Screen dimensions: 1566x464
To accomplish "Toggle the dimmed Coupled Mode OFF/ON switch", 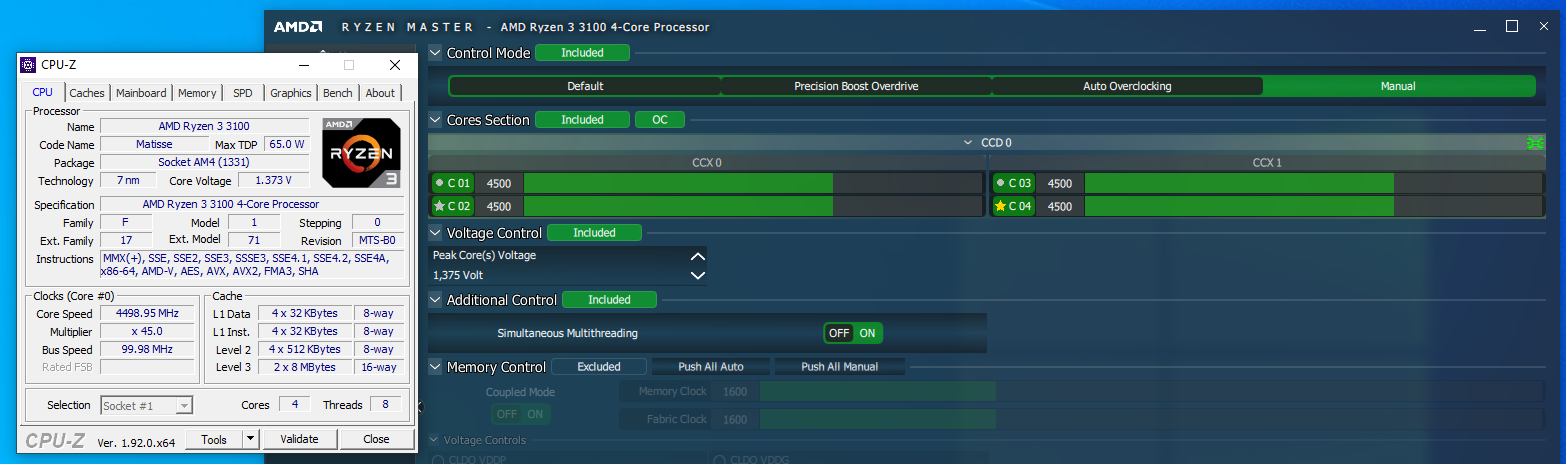I will click(520, 414).
